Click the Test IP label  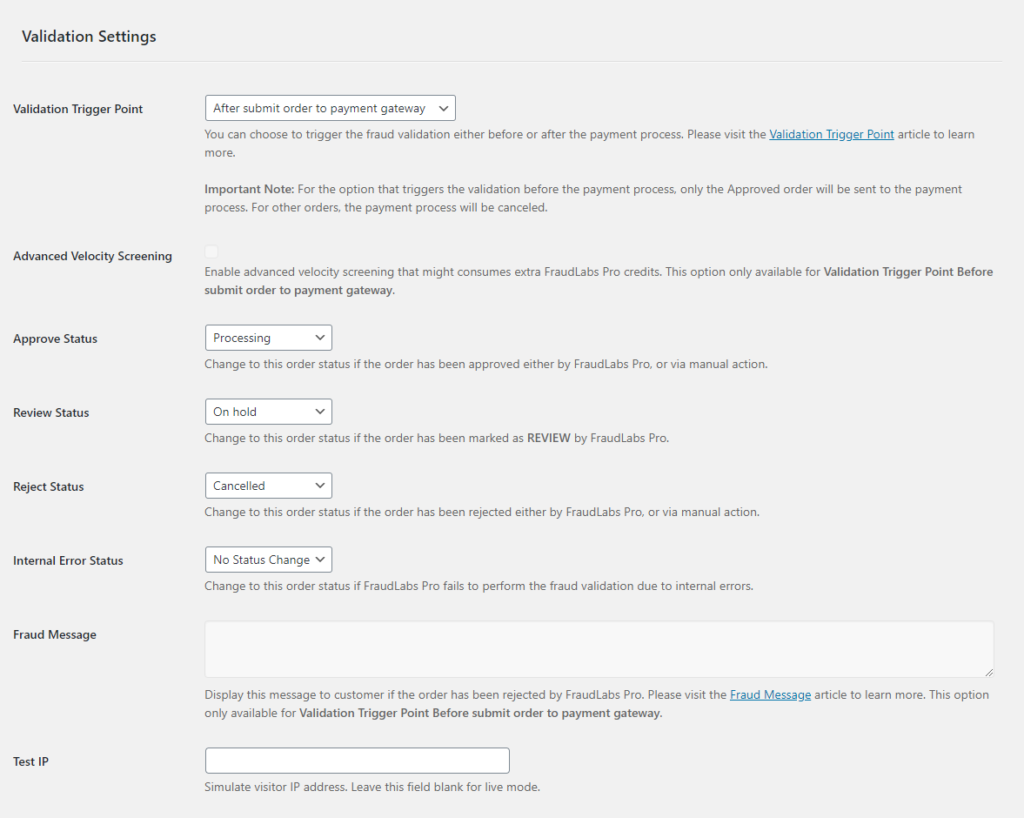point(31,761)
